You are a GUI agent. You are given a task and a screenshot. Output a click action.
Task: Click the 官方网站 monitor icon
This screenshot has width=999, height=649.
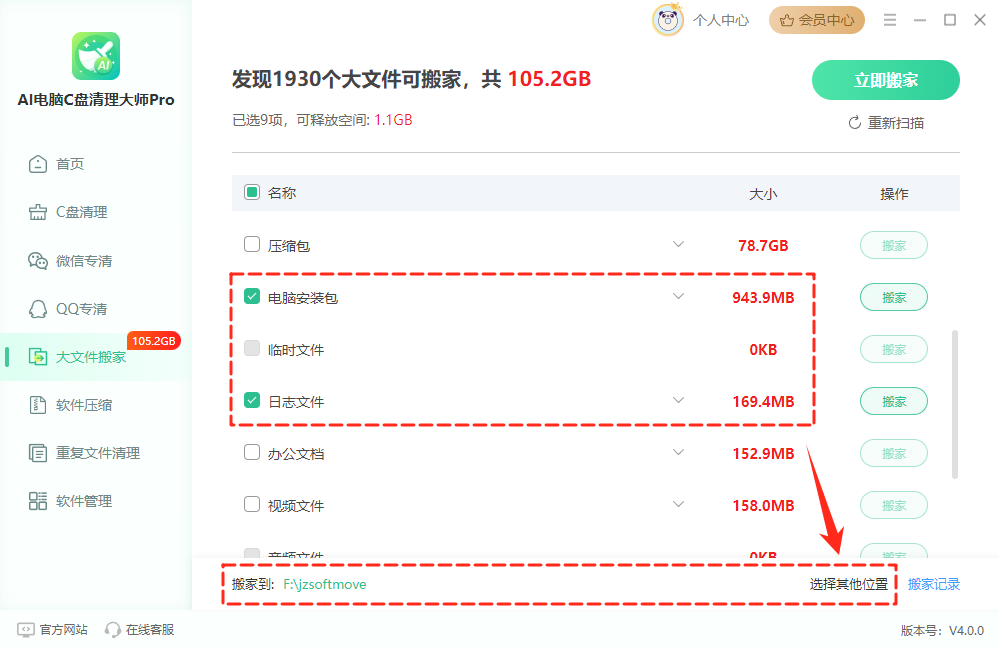pos(25,630)
